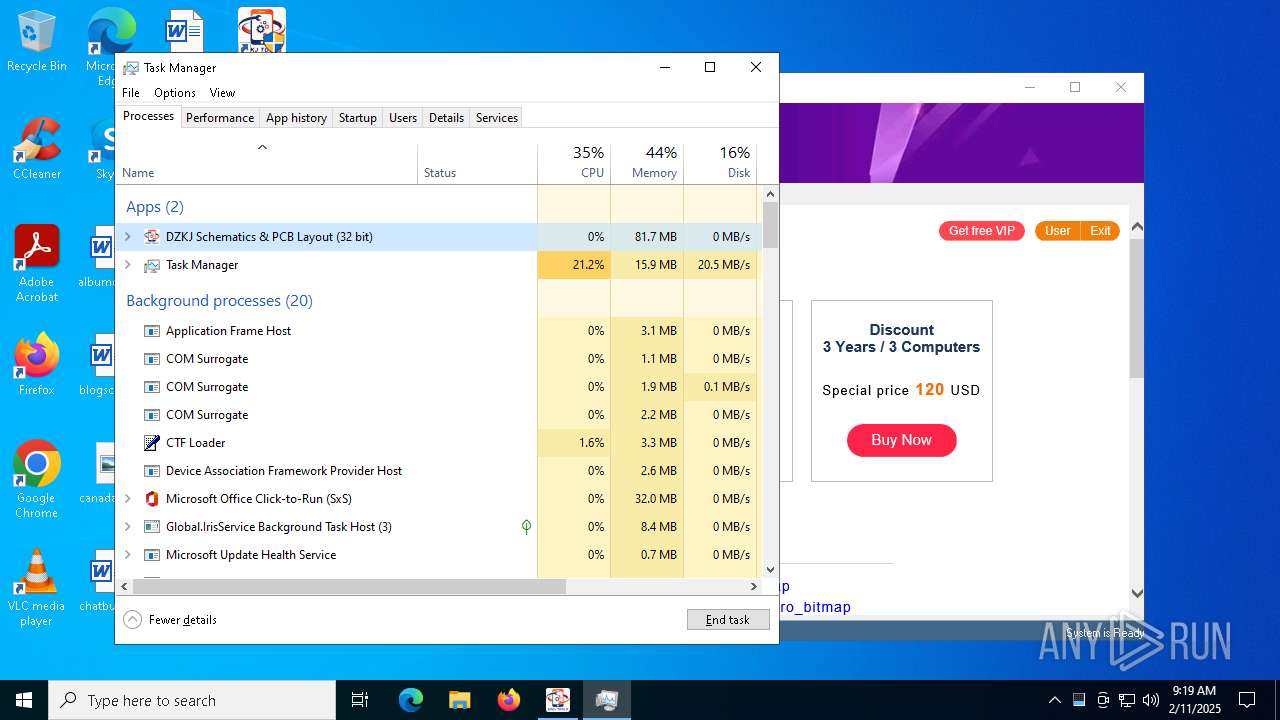Switch to the App history tab

click(x=296, y=118)
